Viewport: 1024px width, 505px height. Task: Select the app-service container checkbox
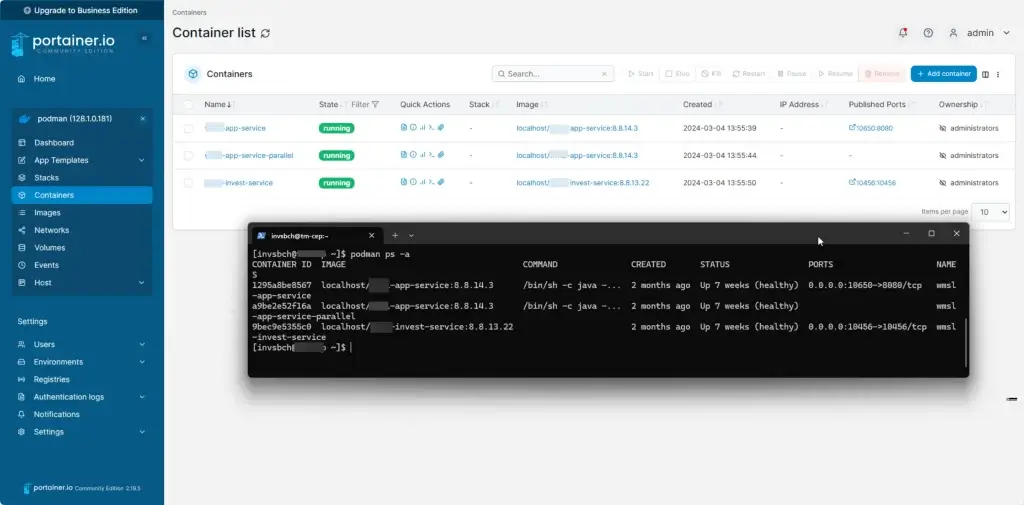pyautogui.click(x=188, y=129)
